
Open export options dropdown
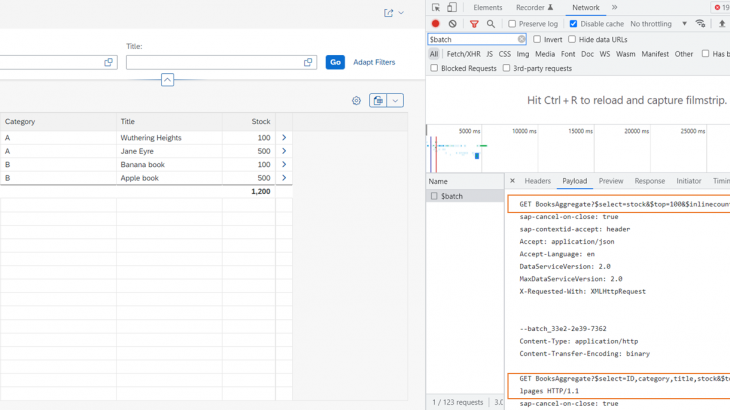pos(395,101)
